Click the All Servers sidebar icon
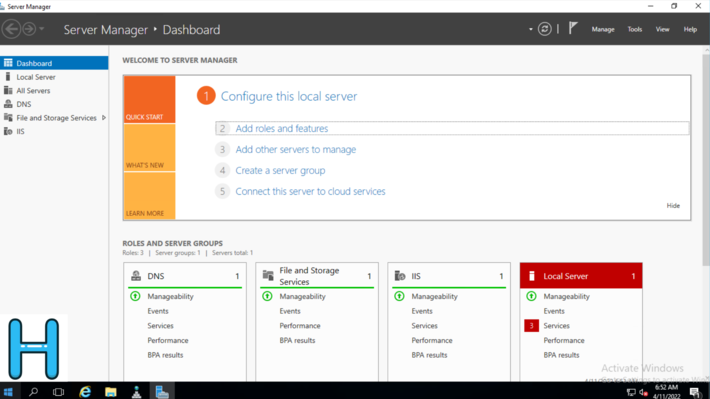This screenshot has width=710, height=399. pos(8,90)
